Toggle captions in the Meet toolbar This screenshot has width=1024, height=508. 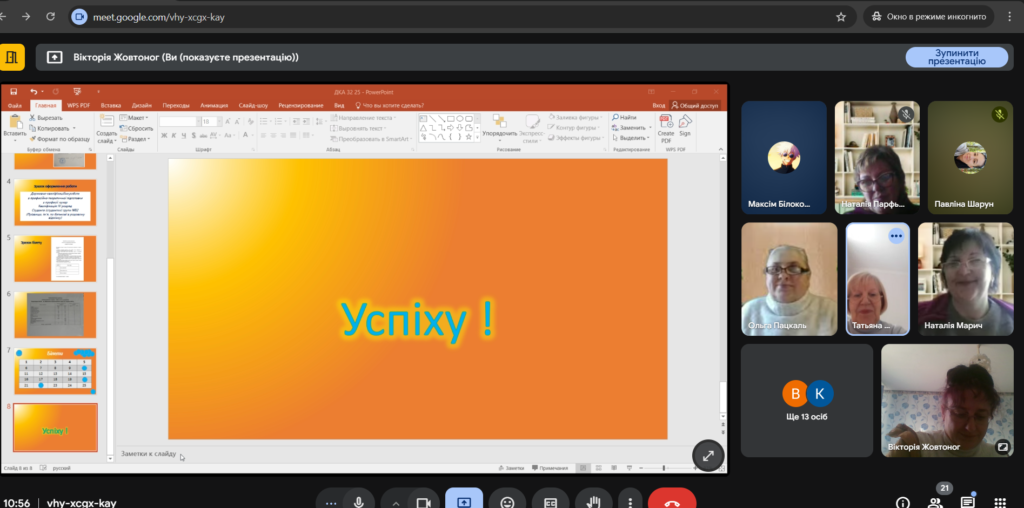550,500
